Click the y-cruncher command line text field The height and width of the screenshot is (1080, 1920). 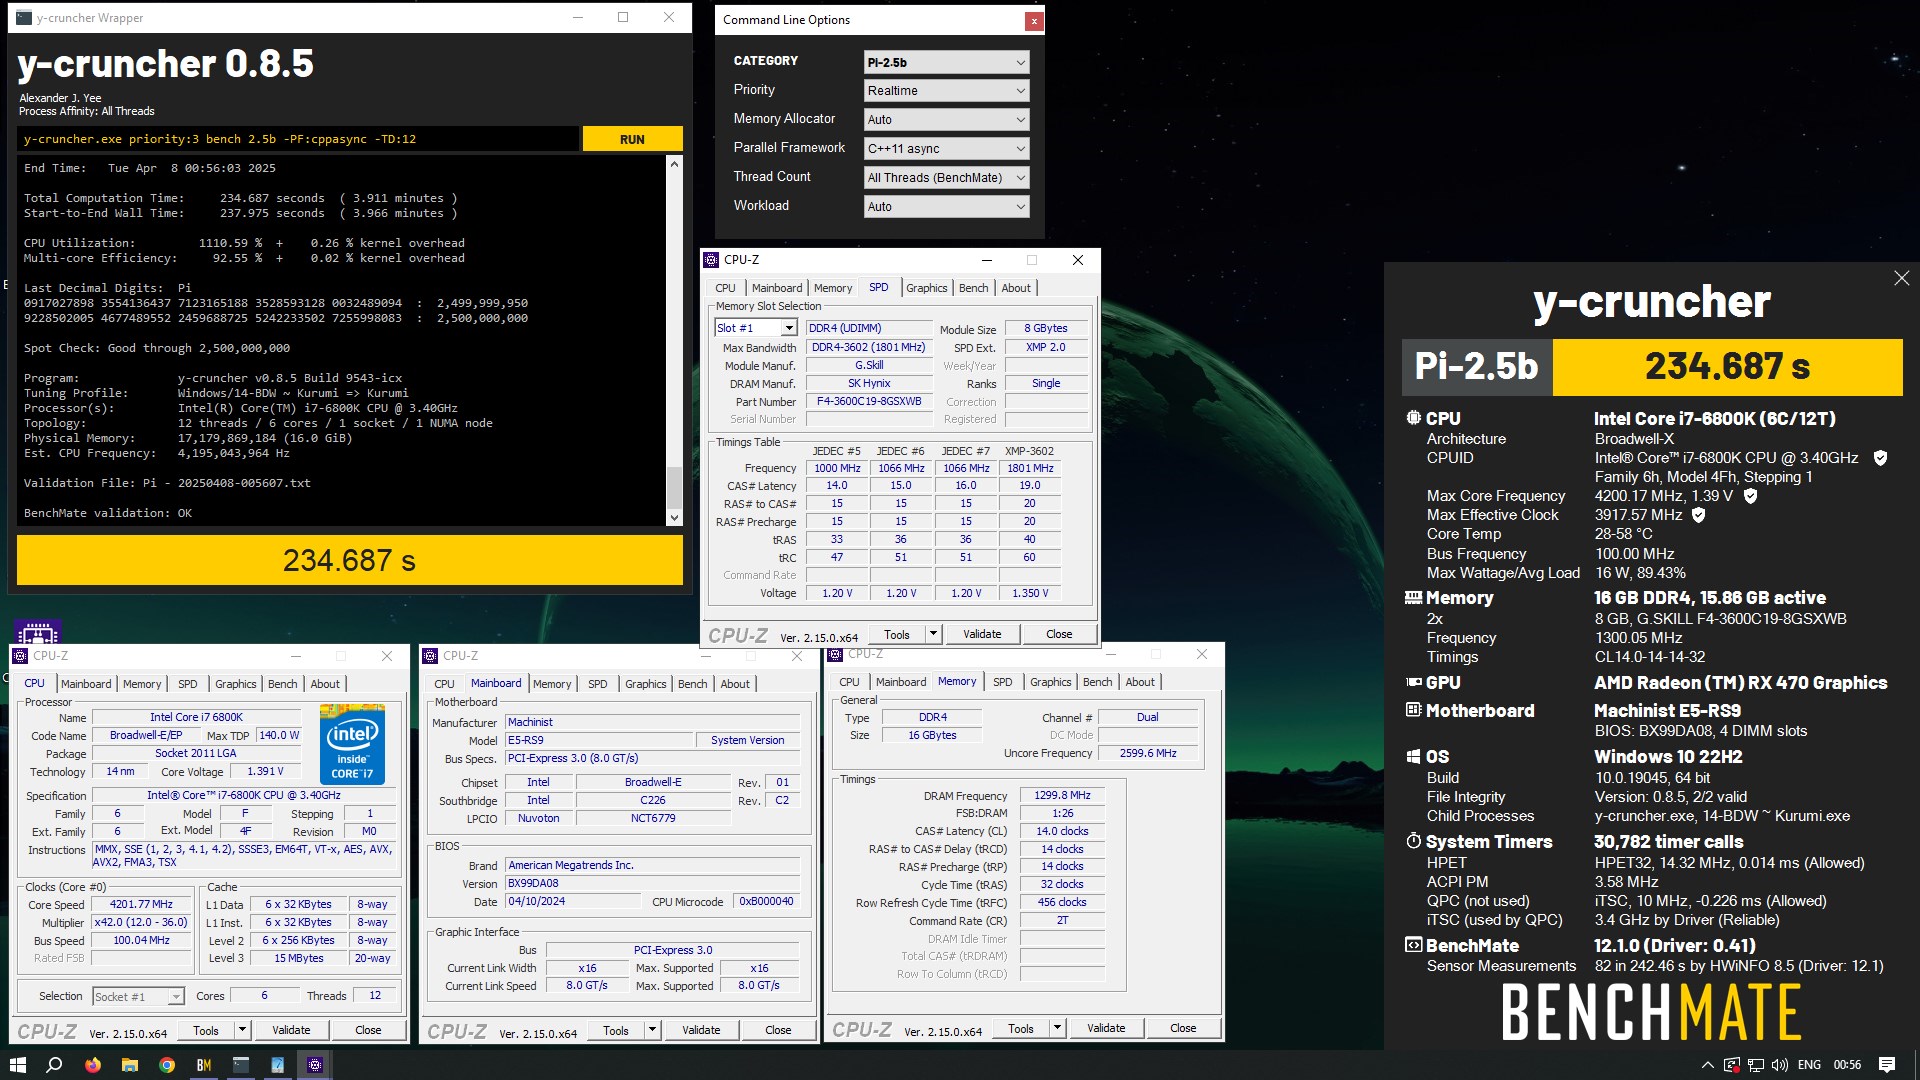point(298,139)
